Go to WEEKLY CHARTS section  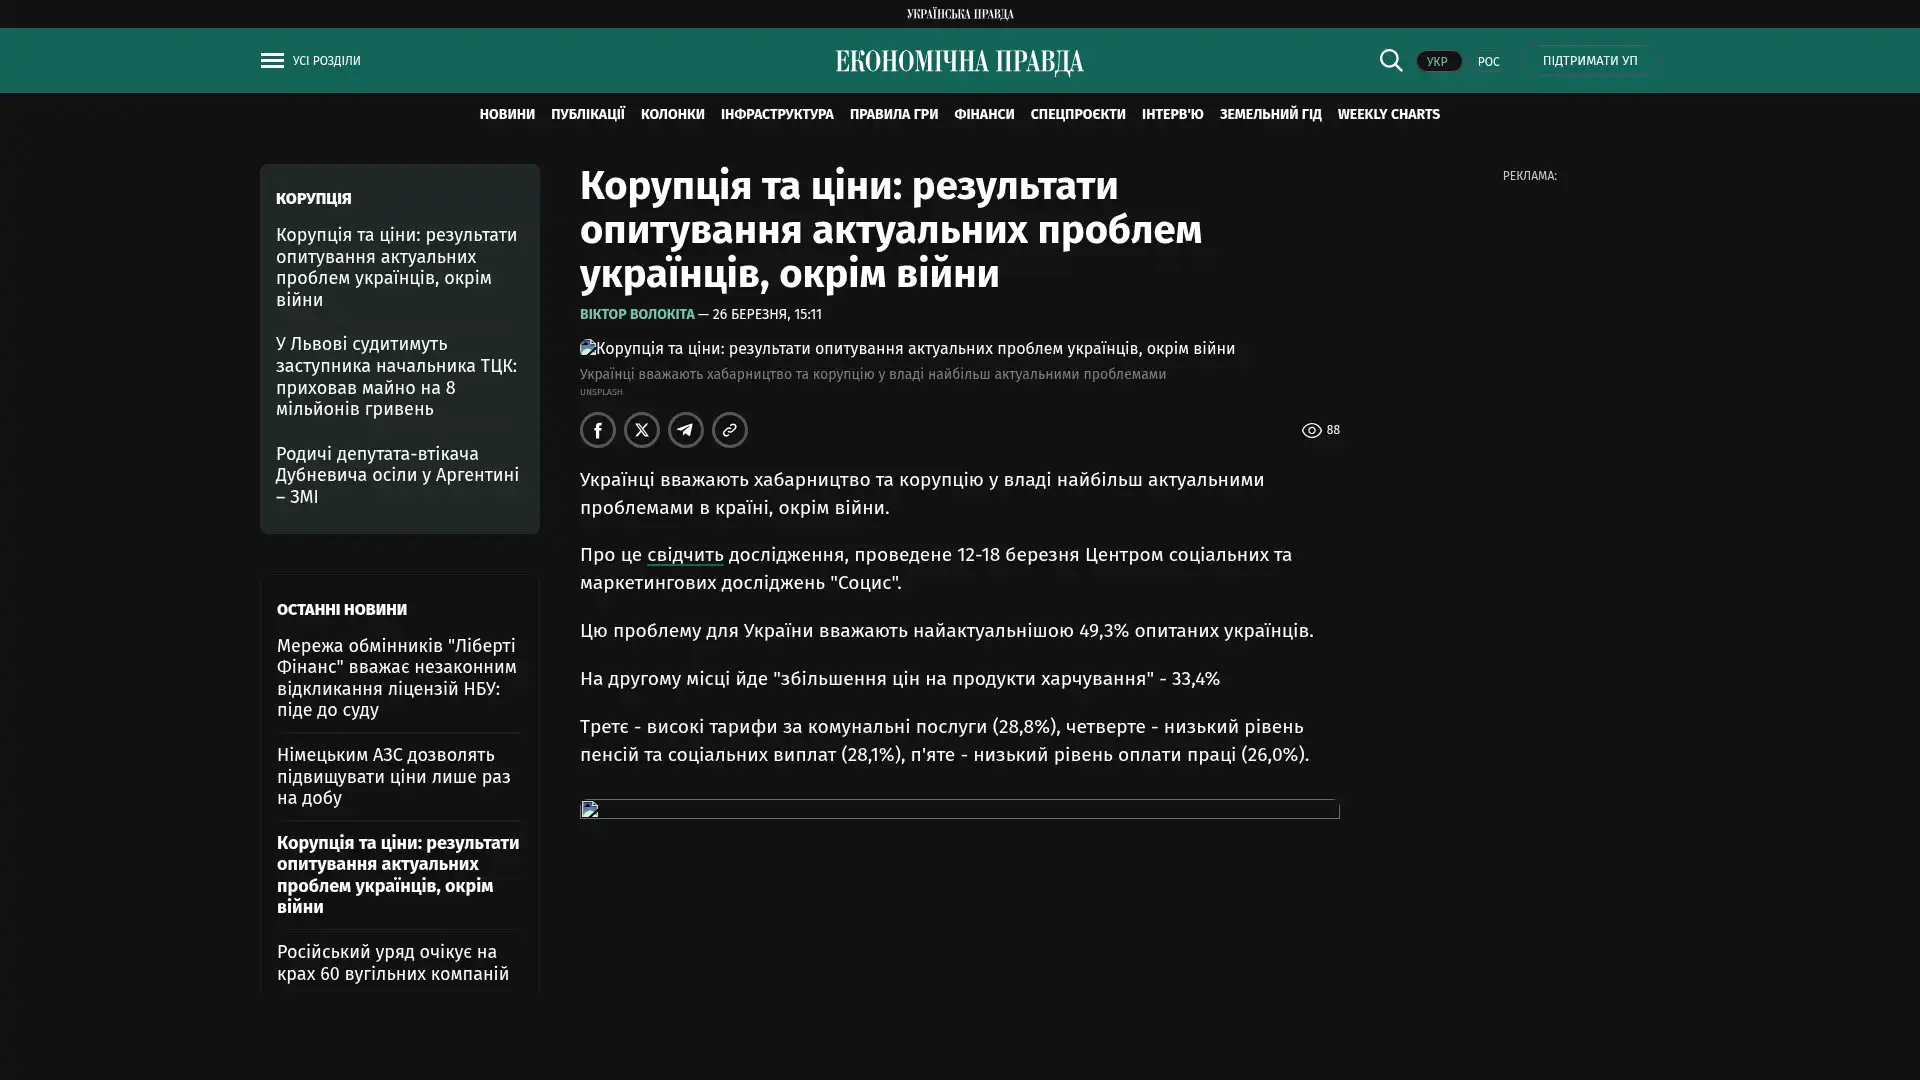(x=1388, y=114)
